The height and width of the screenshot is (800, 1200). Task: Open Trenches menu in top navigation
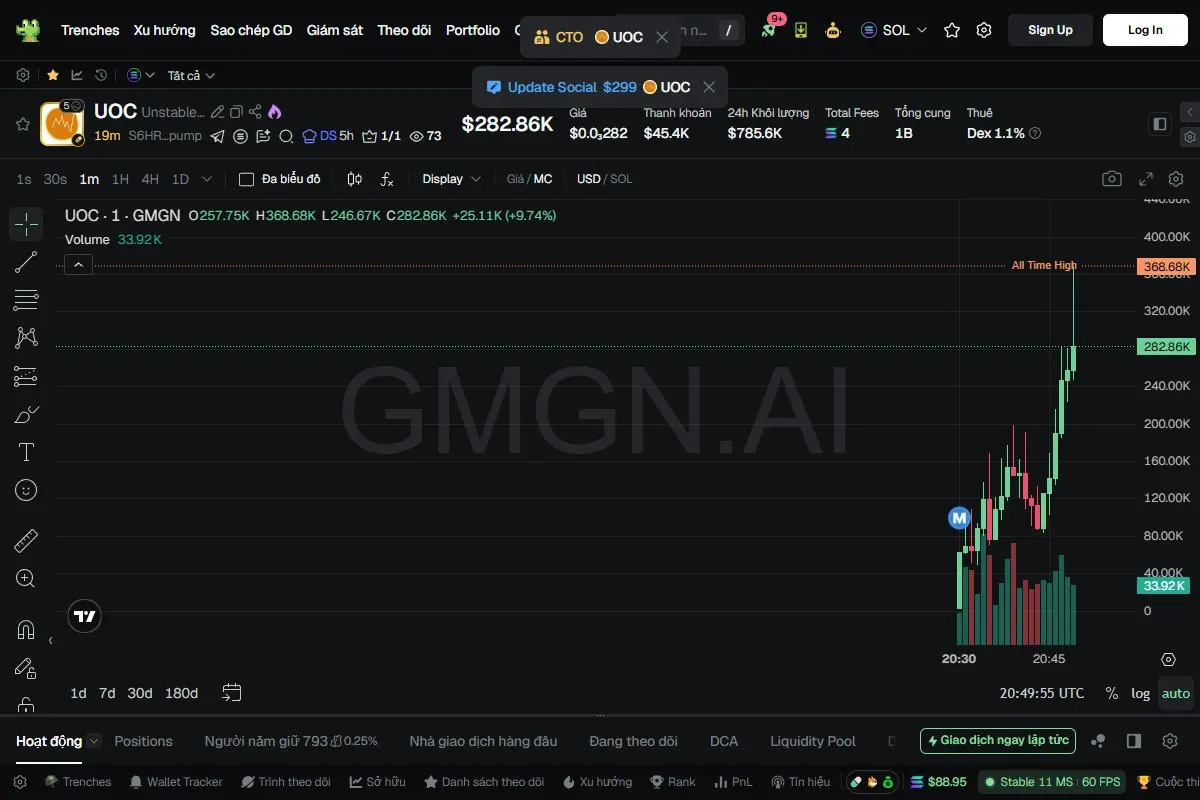click(x=90, y=30)
